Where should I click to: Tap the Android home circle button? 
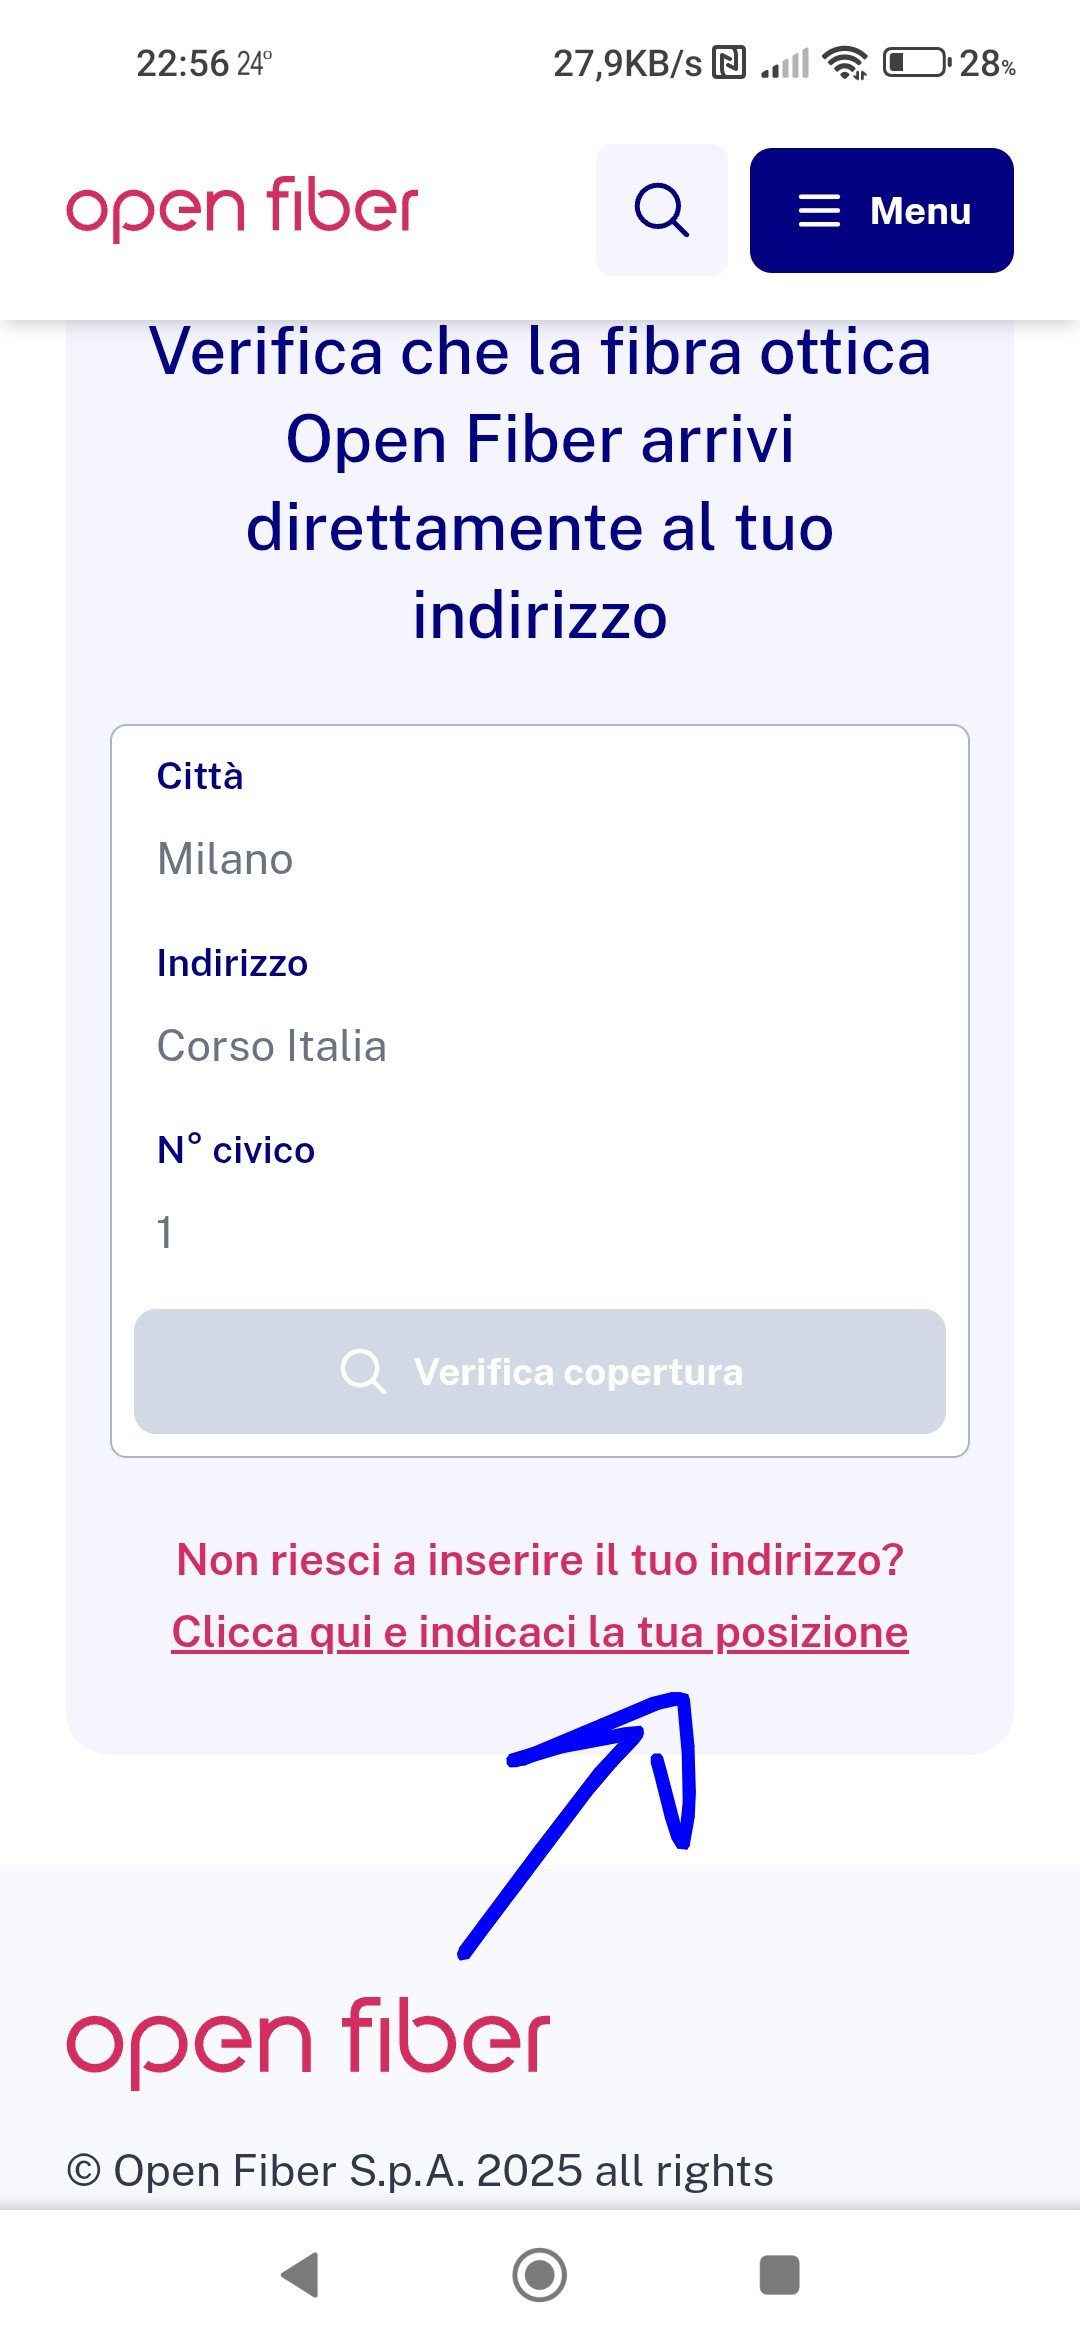[x=540, y=2275]
